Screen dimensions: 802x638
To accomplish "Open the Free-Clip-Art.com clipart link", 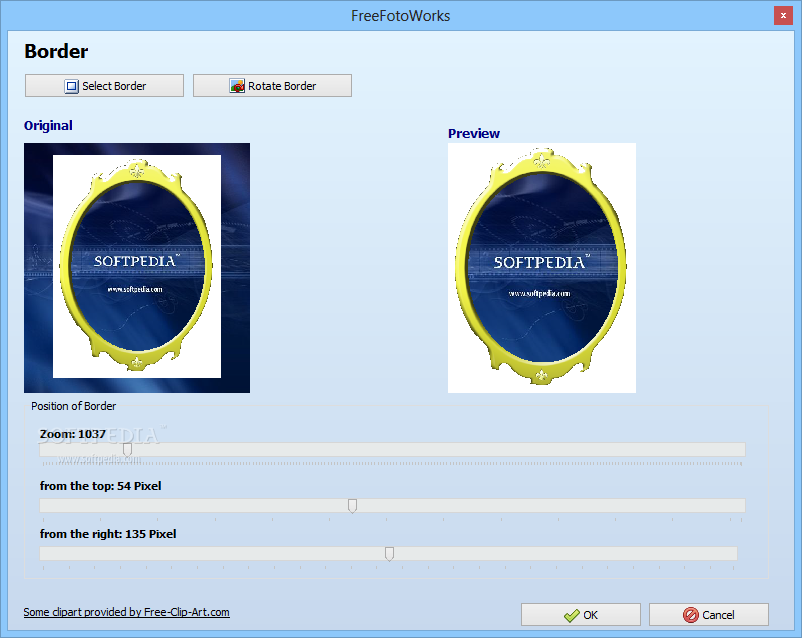I will (126, 612).
